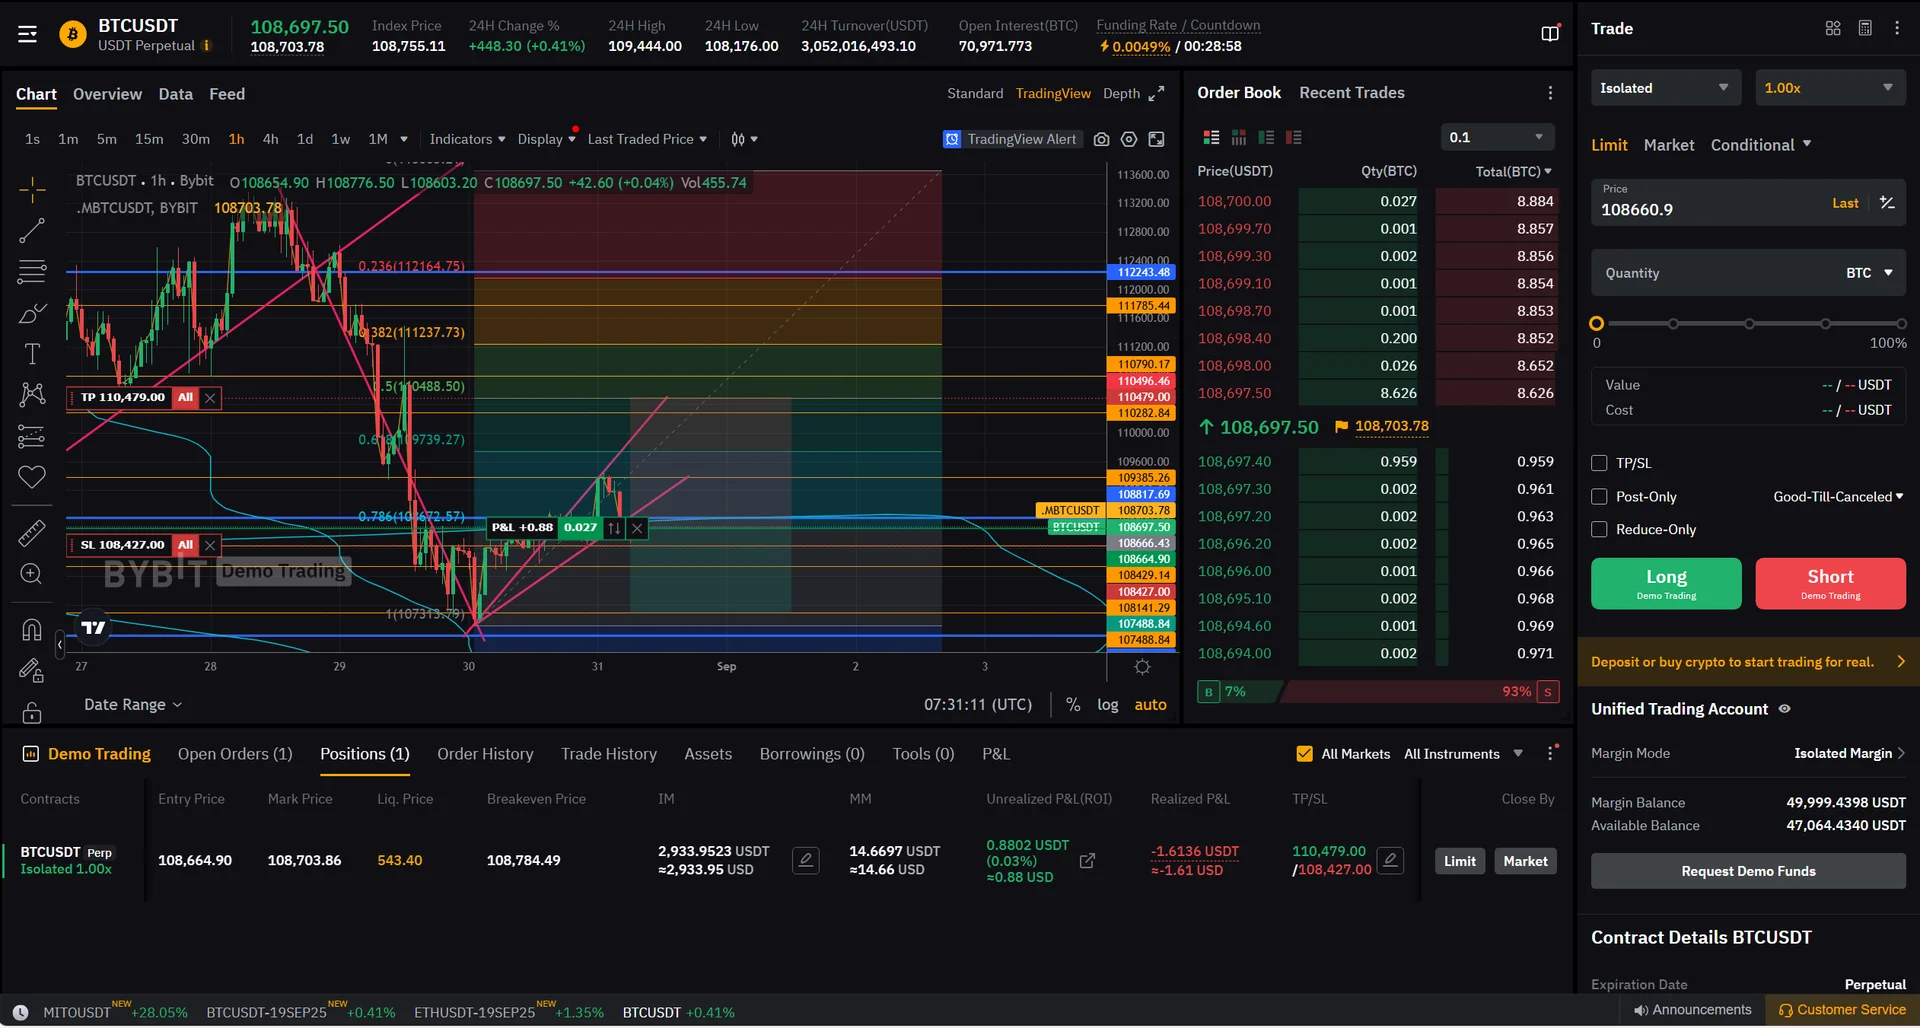Image resolution: width=1920 pixels, height=1028 pixels.
Task: Open the main hamburger menu
Action: click(x=27, y=35)
